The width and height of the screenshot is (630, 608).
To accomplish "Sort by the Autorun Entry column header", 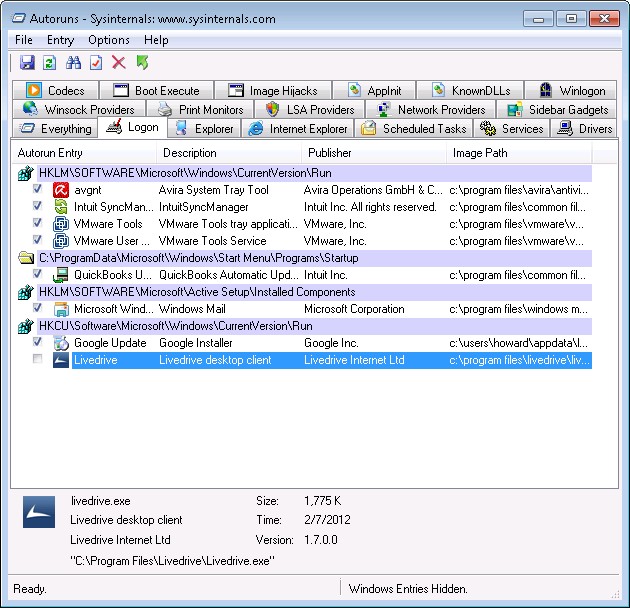I will [84, 153].
